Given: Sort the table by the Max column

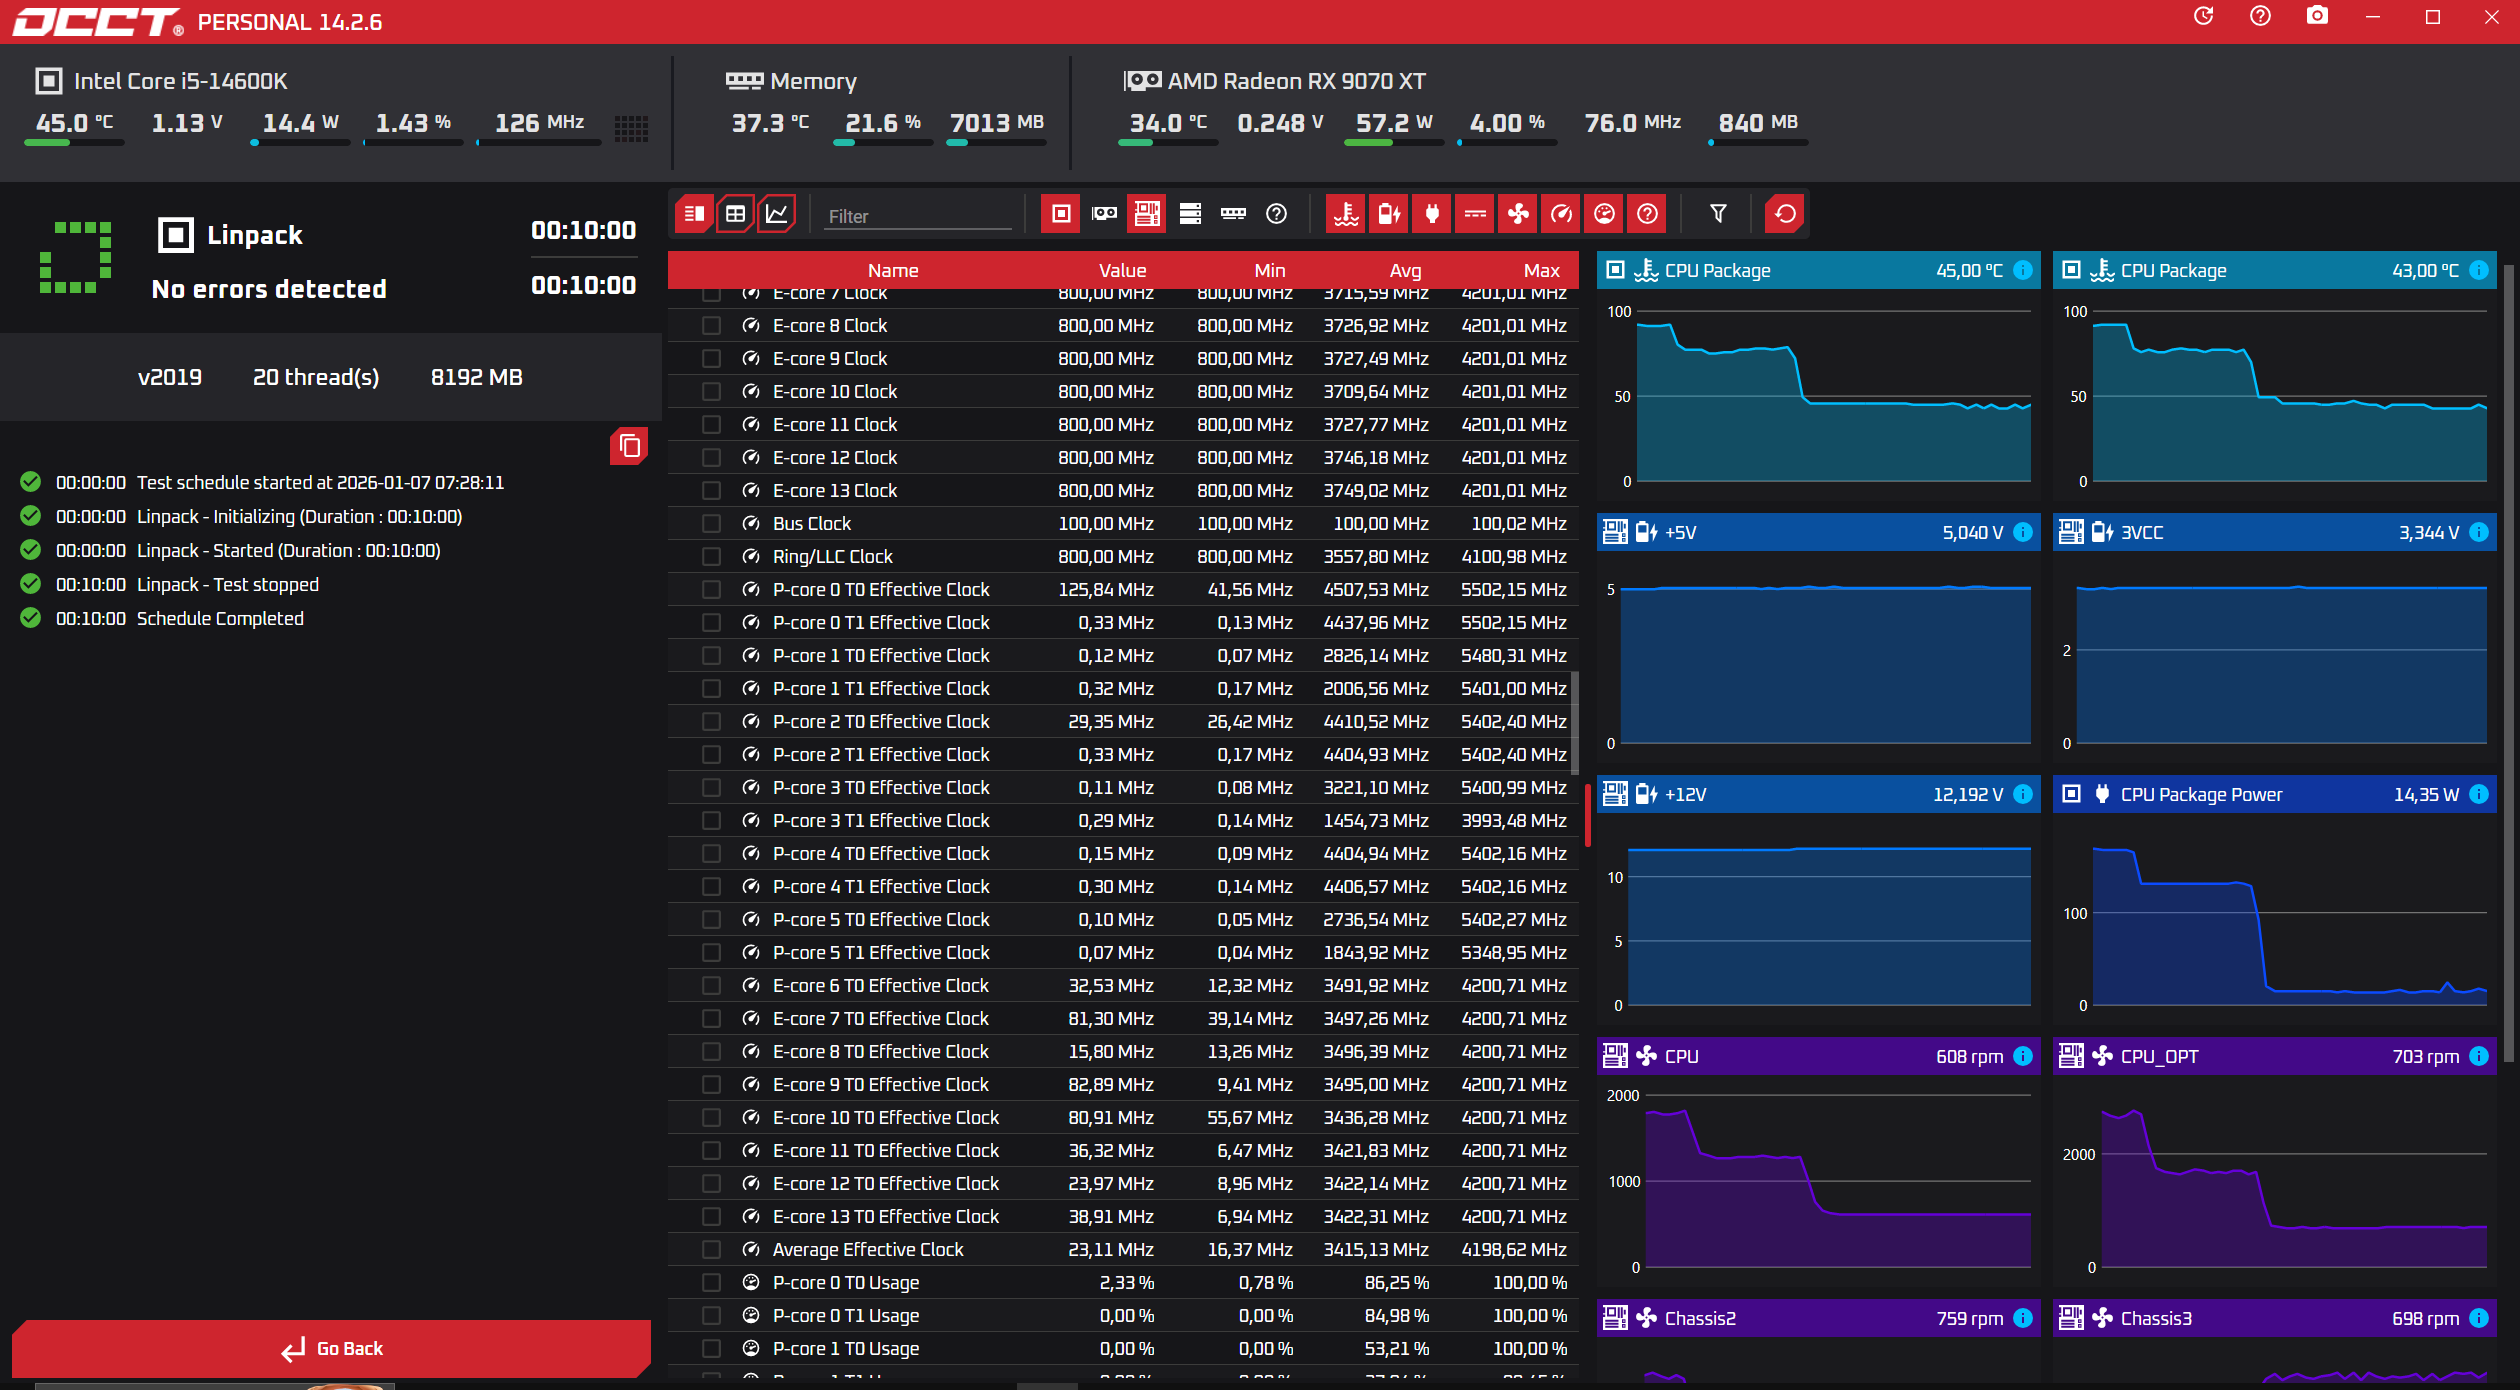Looking at the screenshot, I should point(1540,271).
